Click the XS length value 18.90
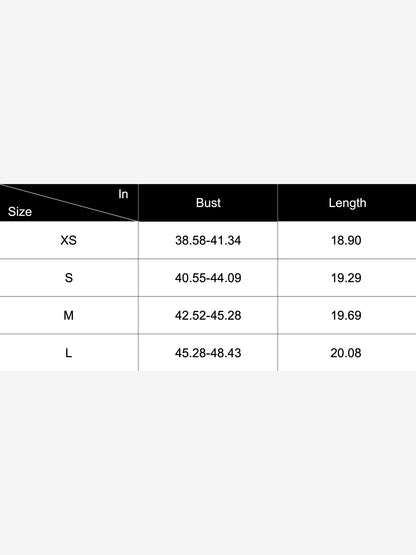The image size is (416, 555). (x=346, y=240)
